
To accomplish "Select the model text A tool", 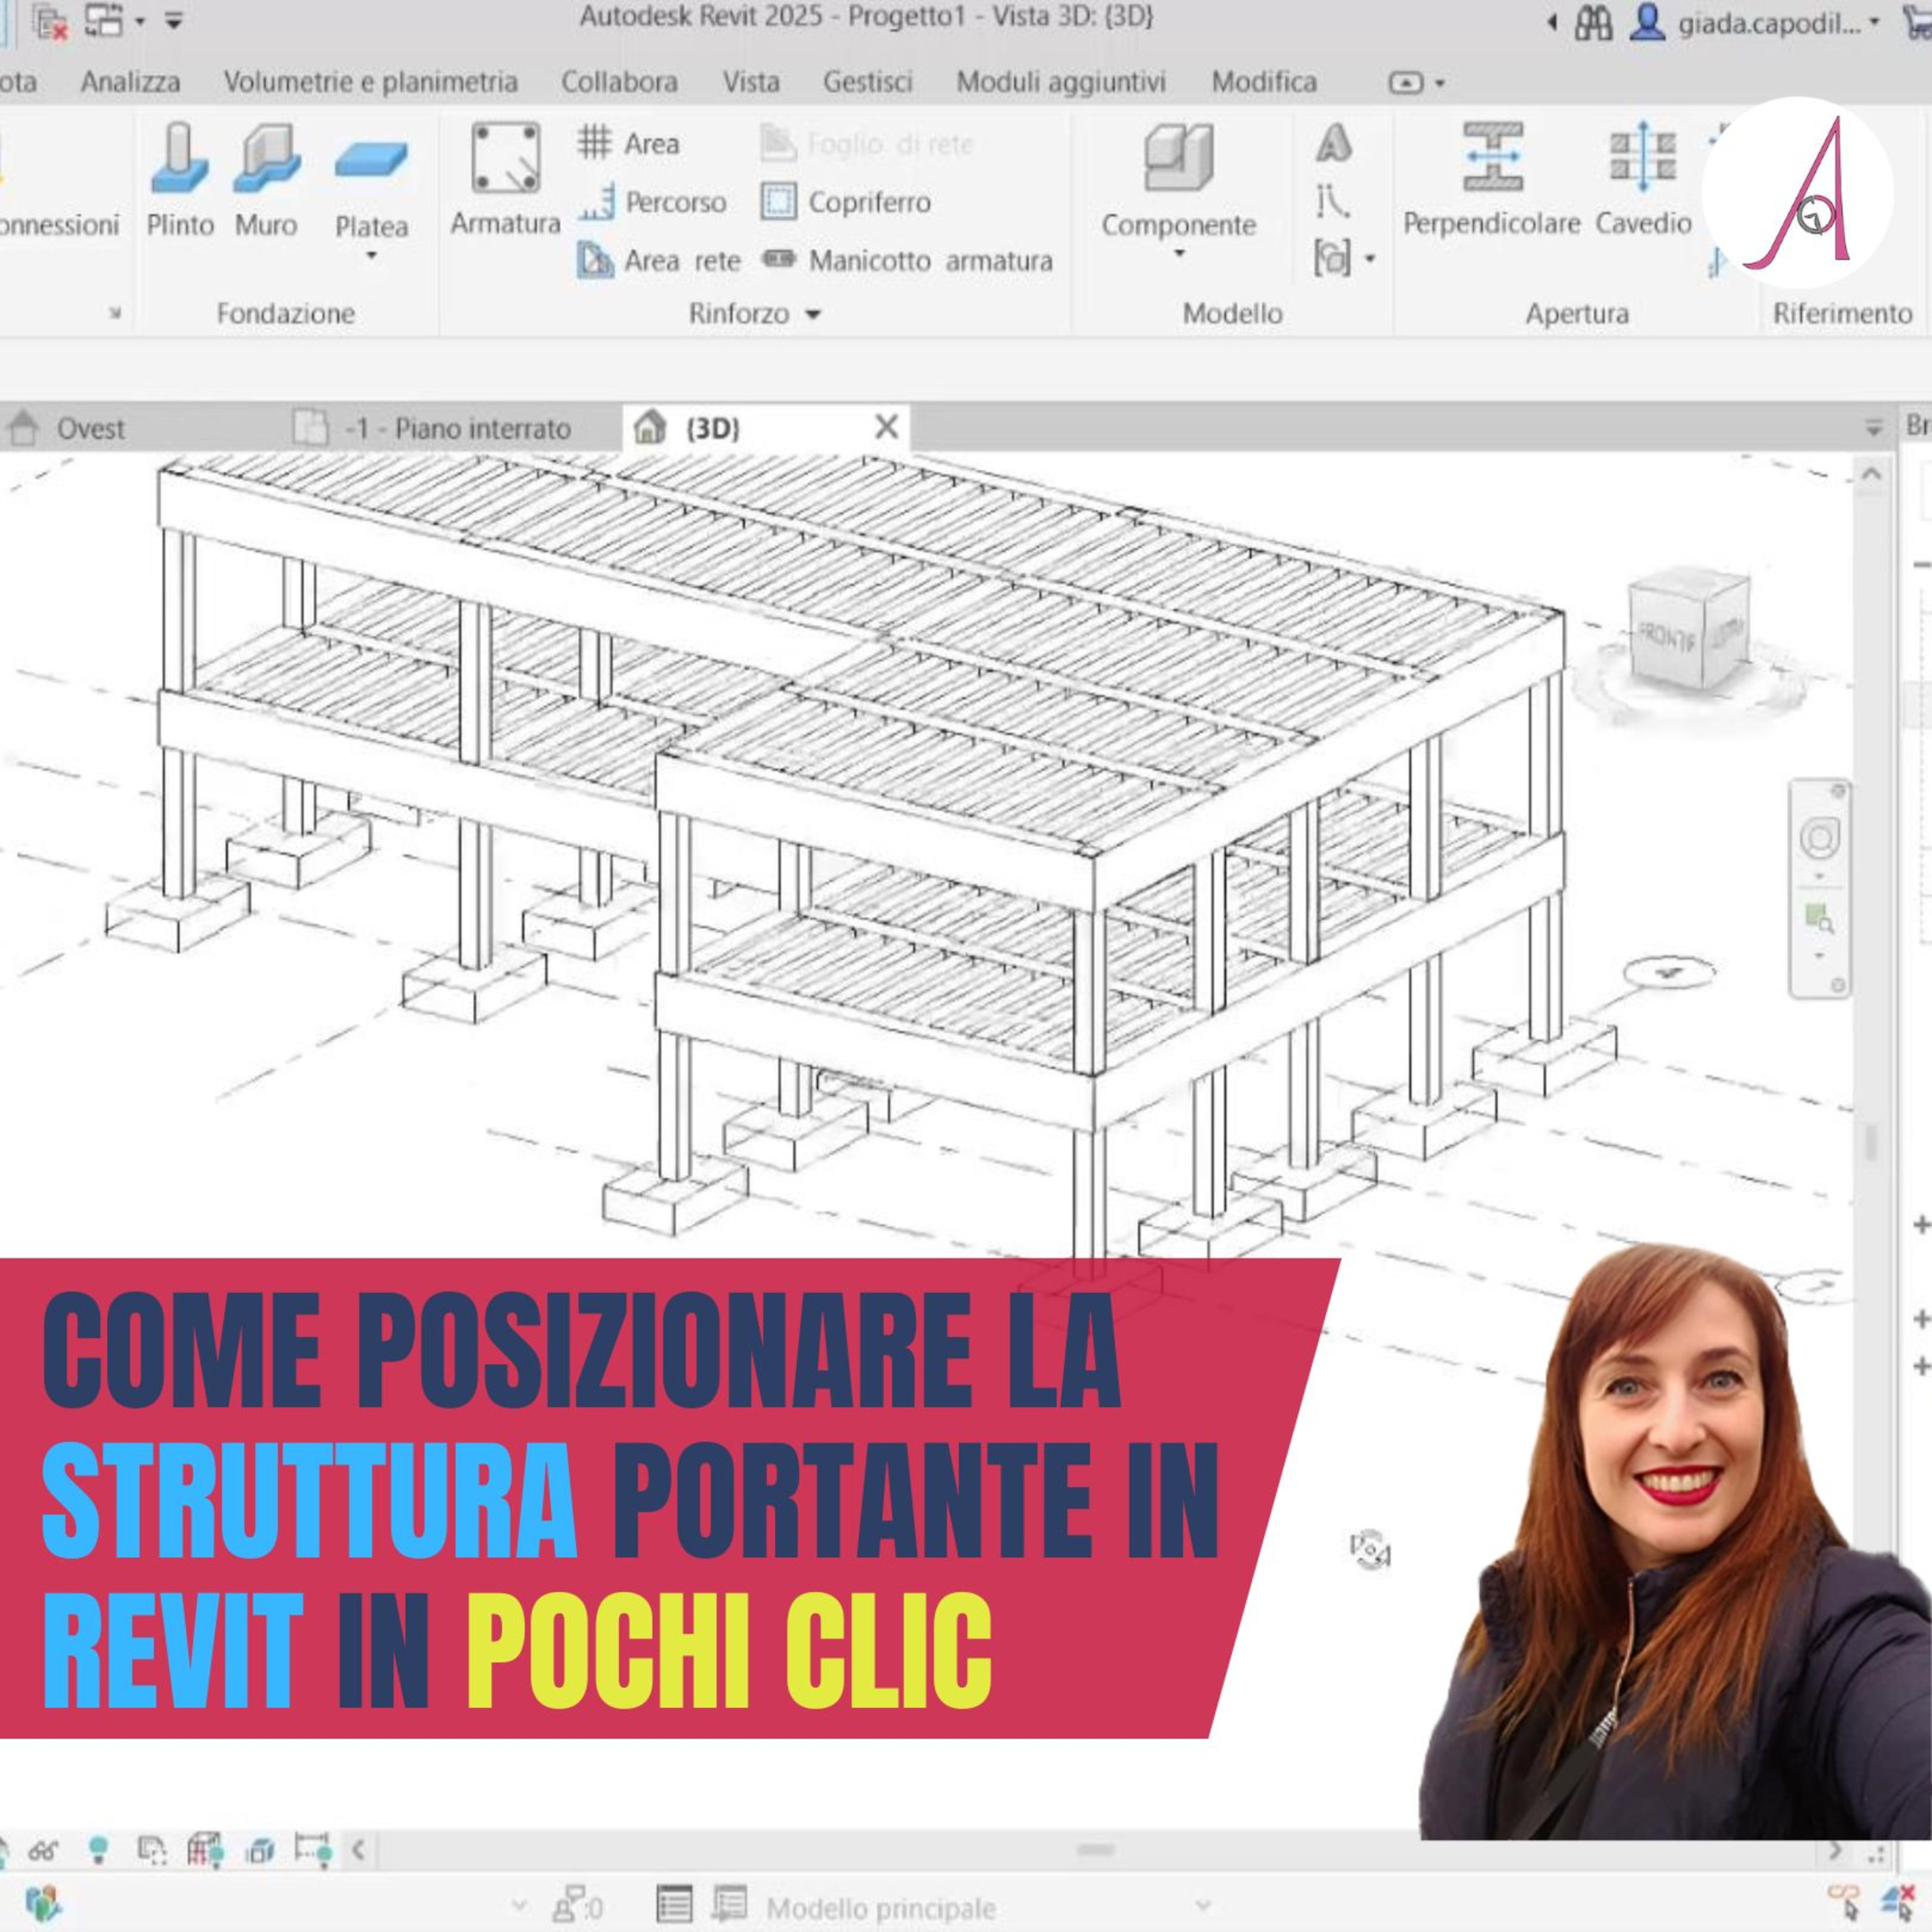I will click(x=1334, y=143).
